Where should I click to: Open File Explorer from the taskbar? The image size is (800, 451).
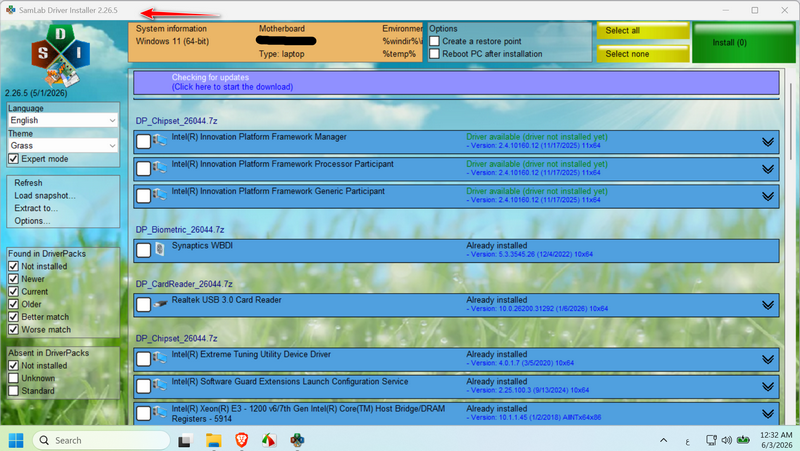(x=213, y=440)
